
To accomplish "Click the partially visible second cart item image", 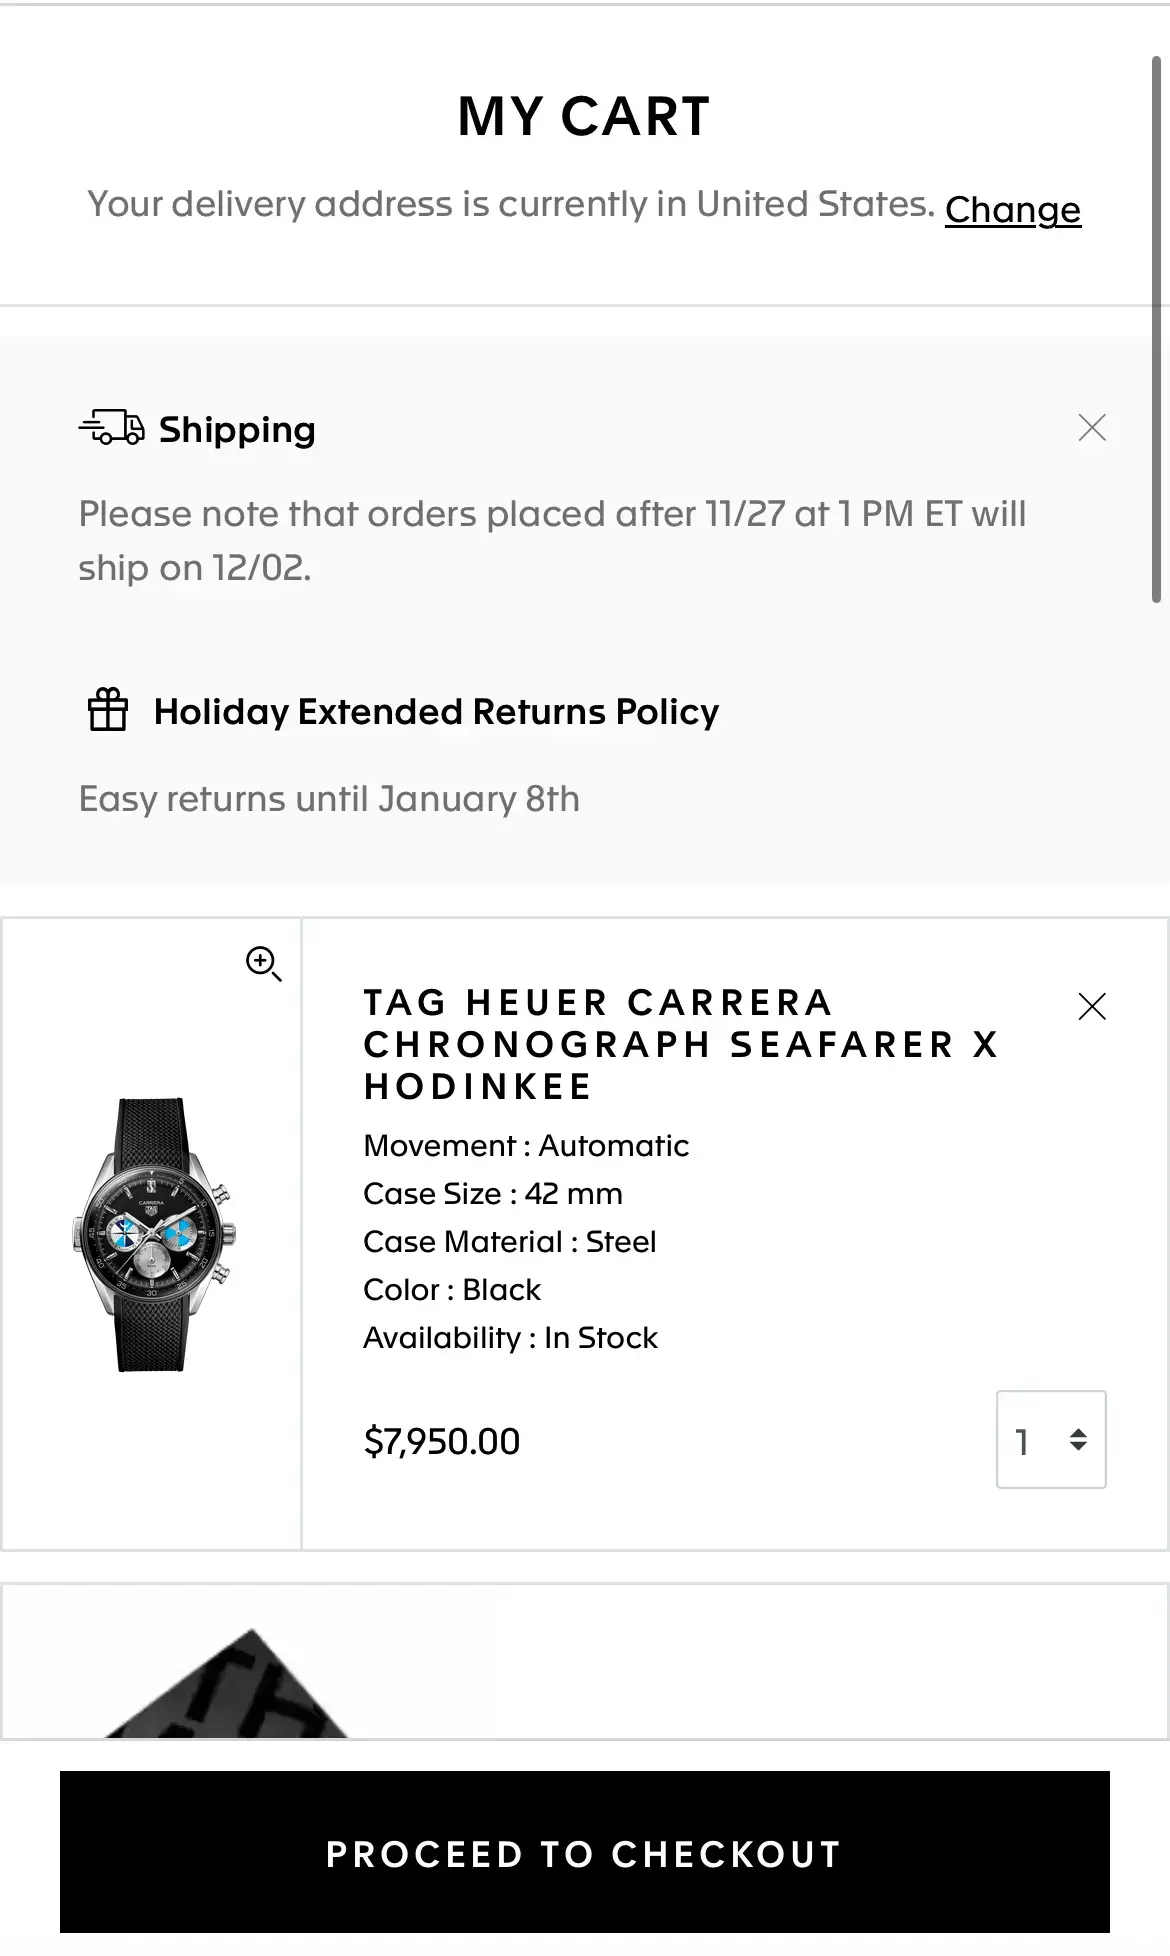I will [x=225, y=1688].
